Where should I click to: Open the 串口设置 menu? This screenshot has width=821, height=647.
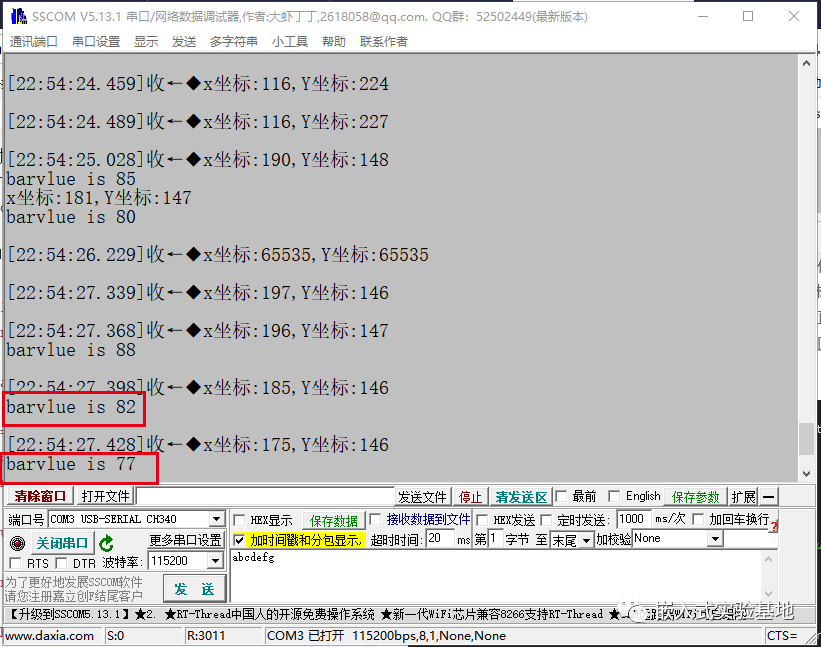point(96,41)
